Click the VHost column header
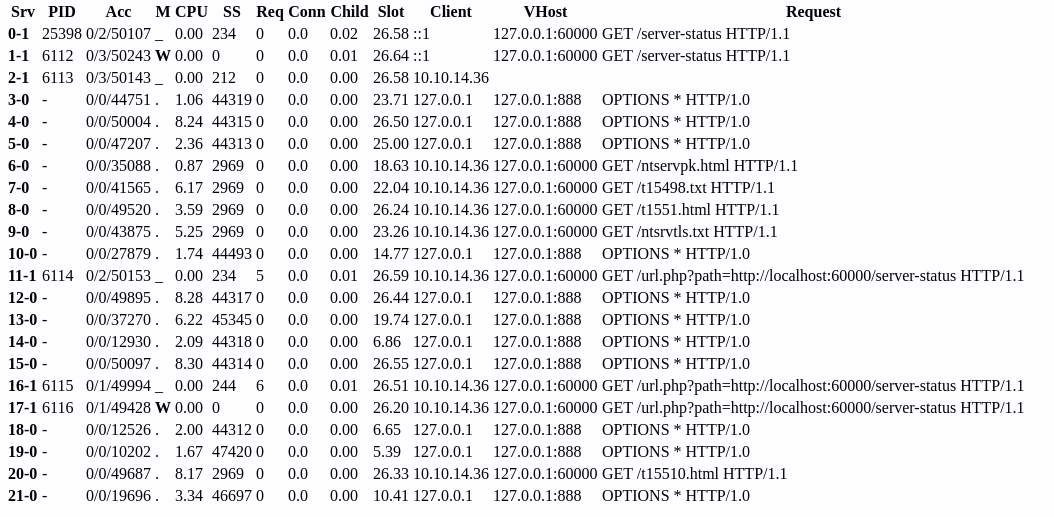 (x=545, y=12)
